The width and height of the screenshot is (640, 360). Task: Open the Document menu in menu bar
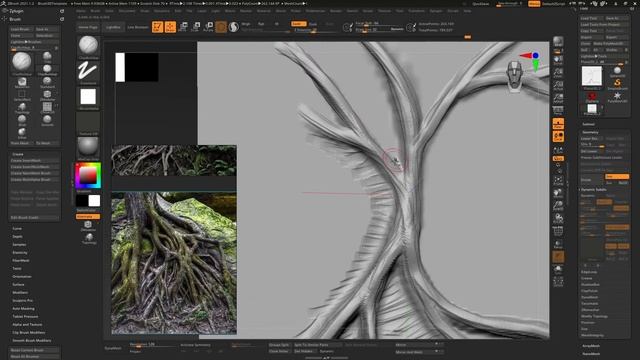click(127, 11)
